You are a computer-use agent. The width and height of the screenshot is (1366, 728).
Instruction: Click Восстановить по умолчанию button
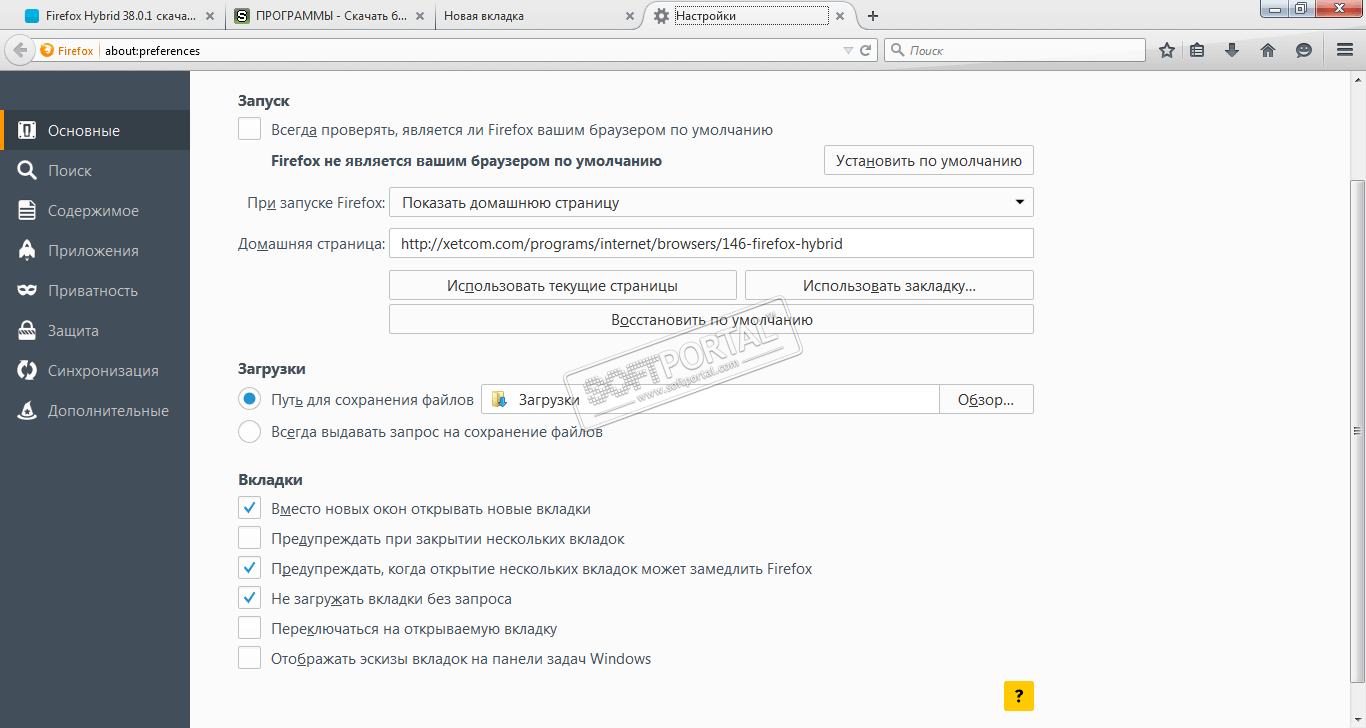711,320
